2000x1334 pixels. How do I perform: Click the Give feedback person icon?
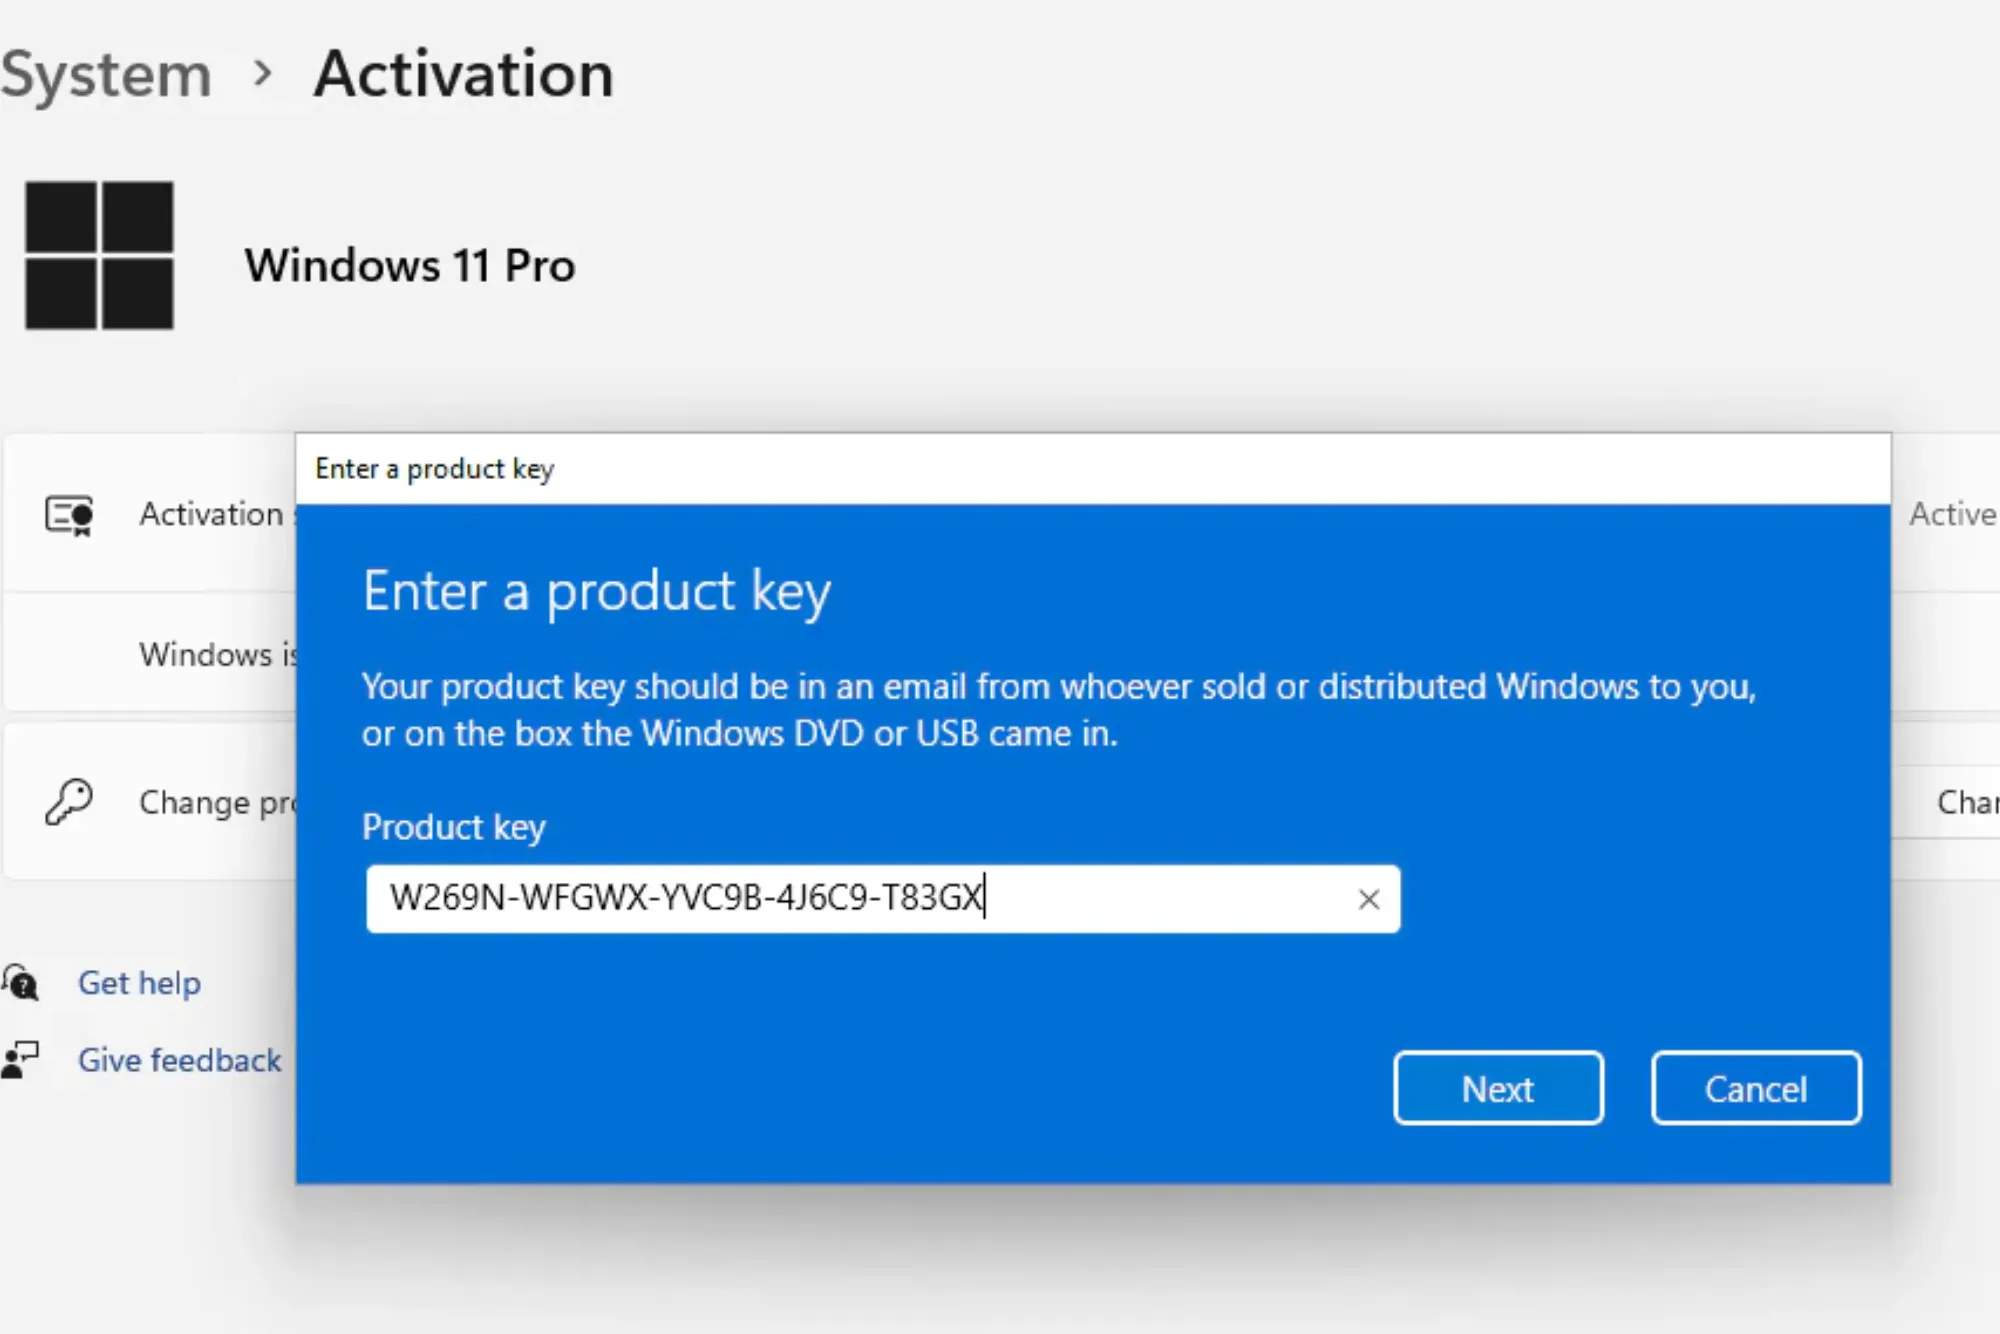coord(20,1060)
